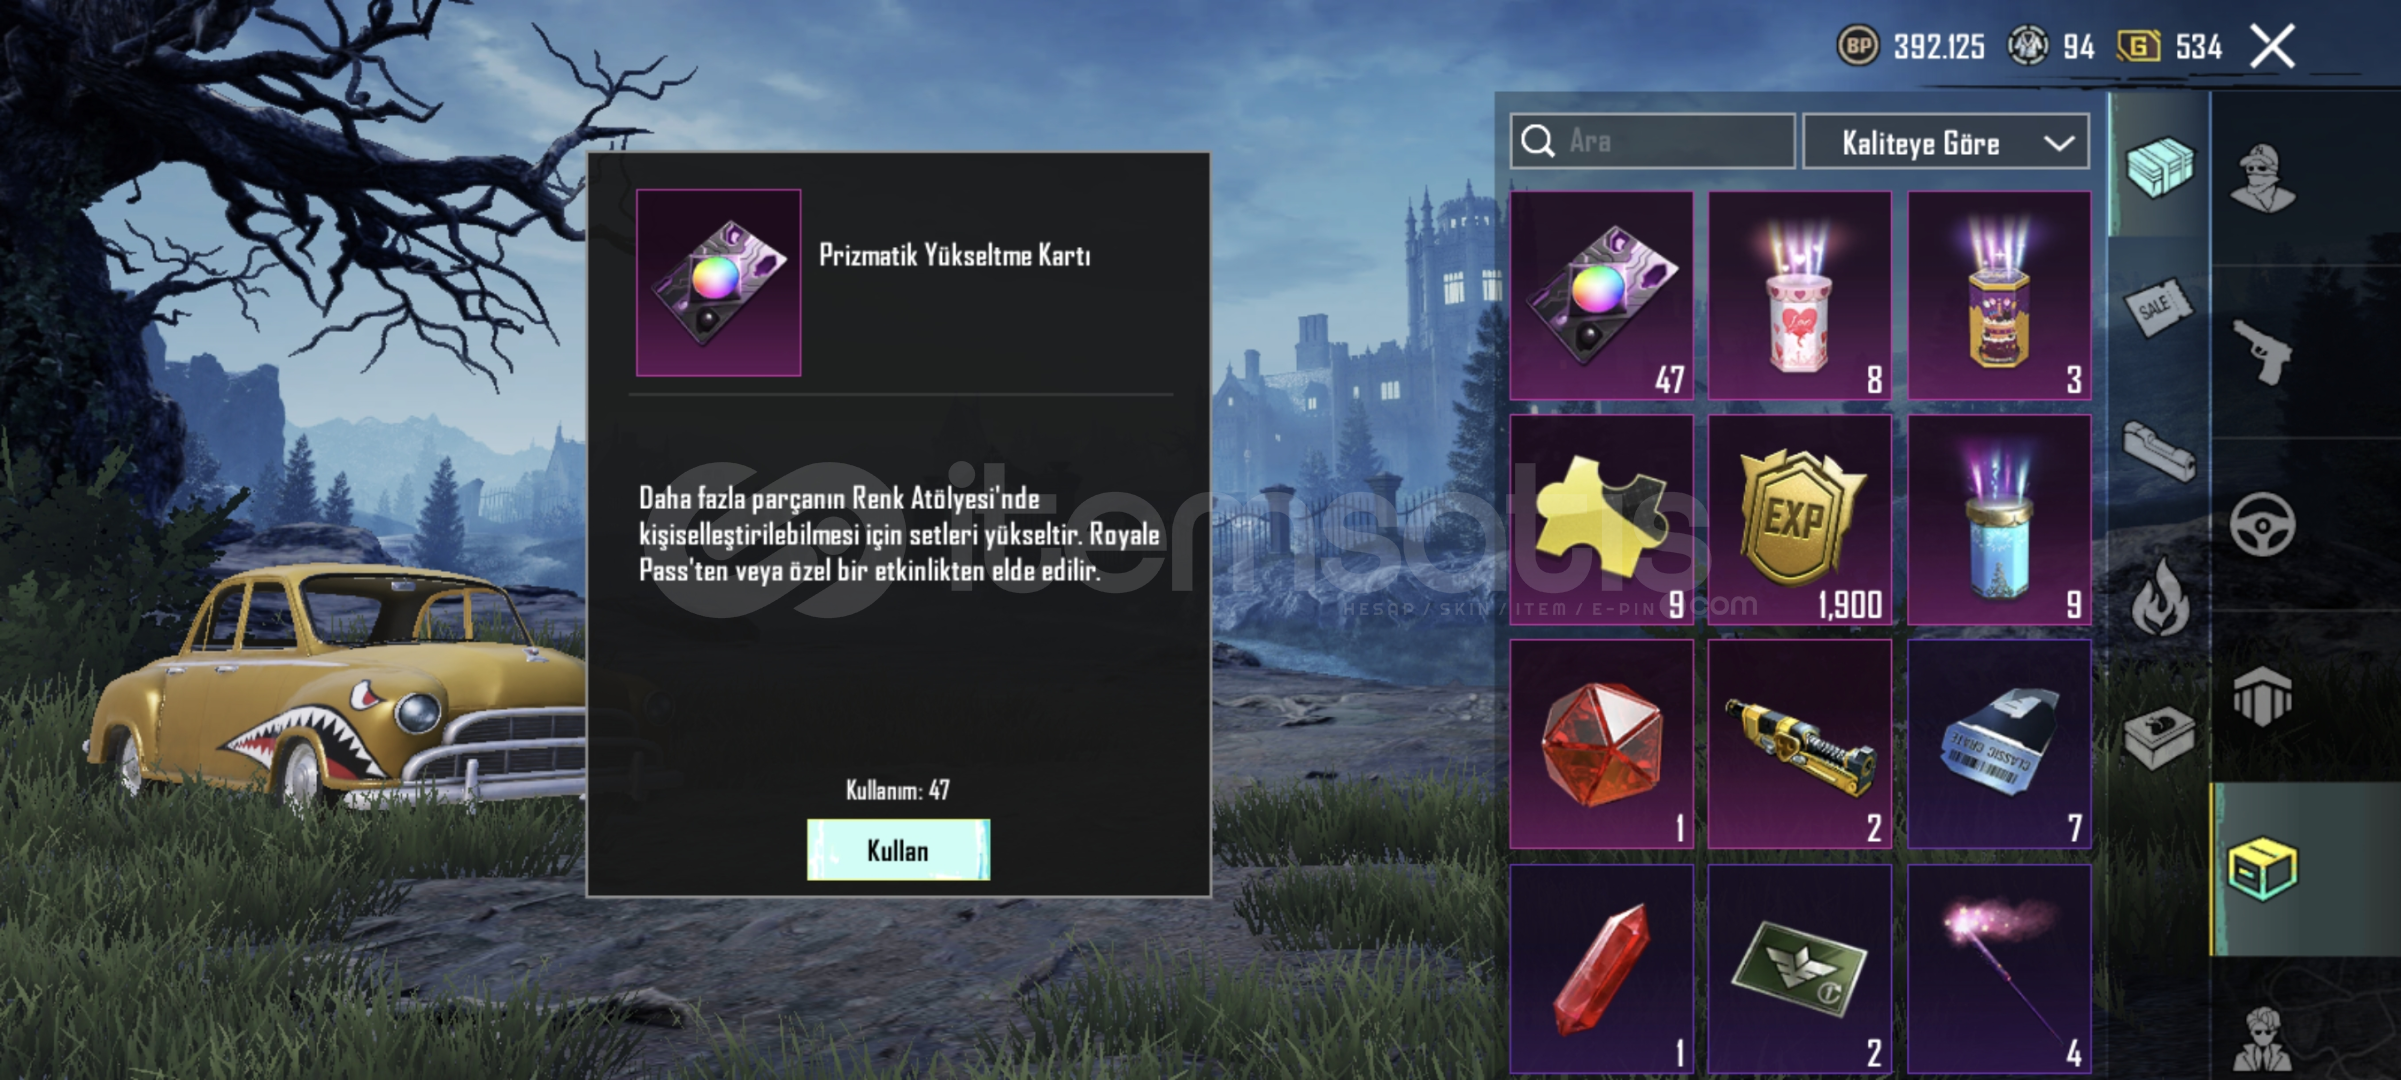This screenshot has width=2401, height=1080.
Task: Pick the red gem polyhedron item
Action: (1601, 744)
